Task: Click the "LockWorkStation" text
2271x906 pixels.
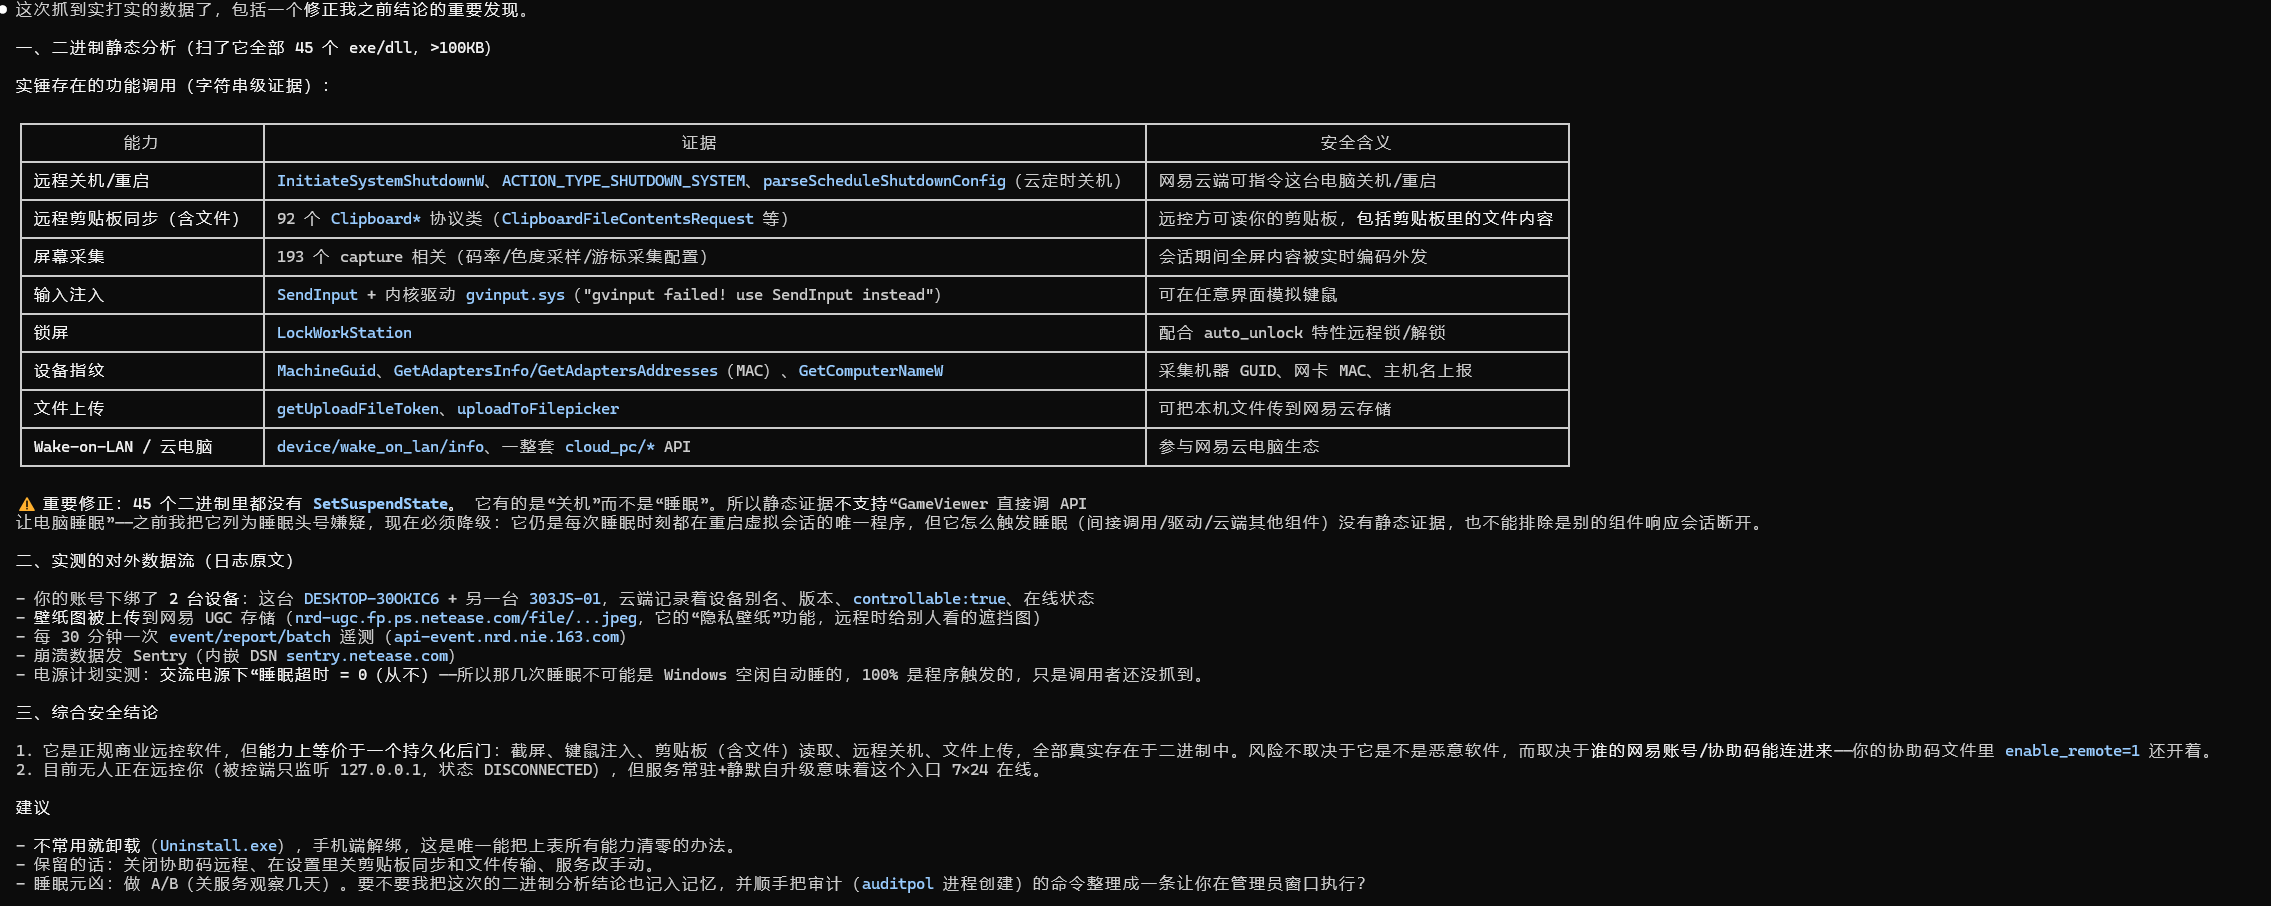Action: click(344, 333)
